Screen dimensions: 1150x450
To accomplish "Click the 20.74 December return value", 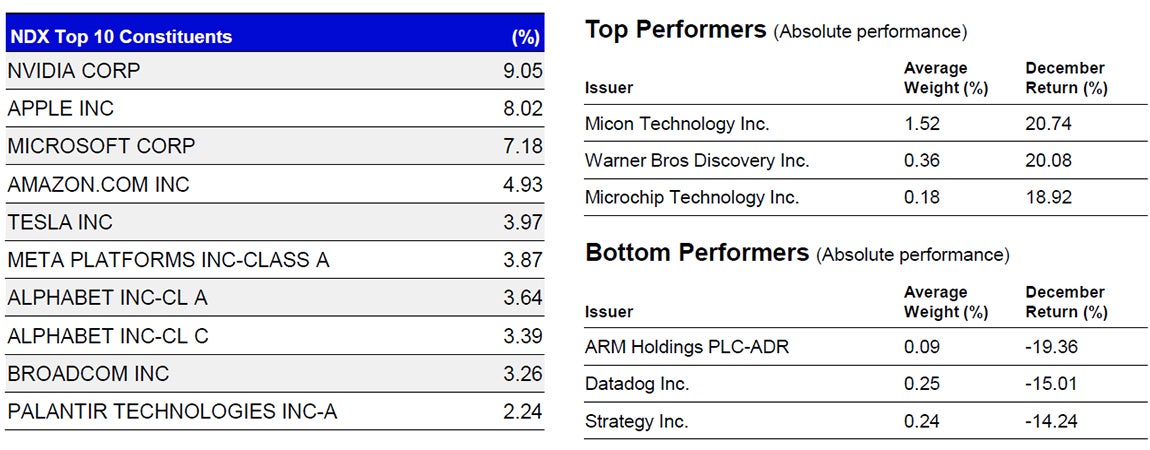I will point(1049,124).
